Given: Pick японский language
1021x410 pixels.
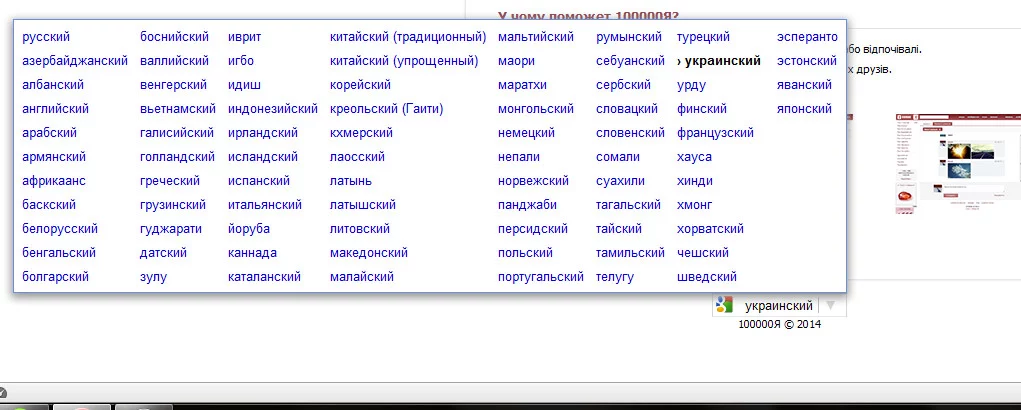Looking at the screenshot, I should pos(804,109).
